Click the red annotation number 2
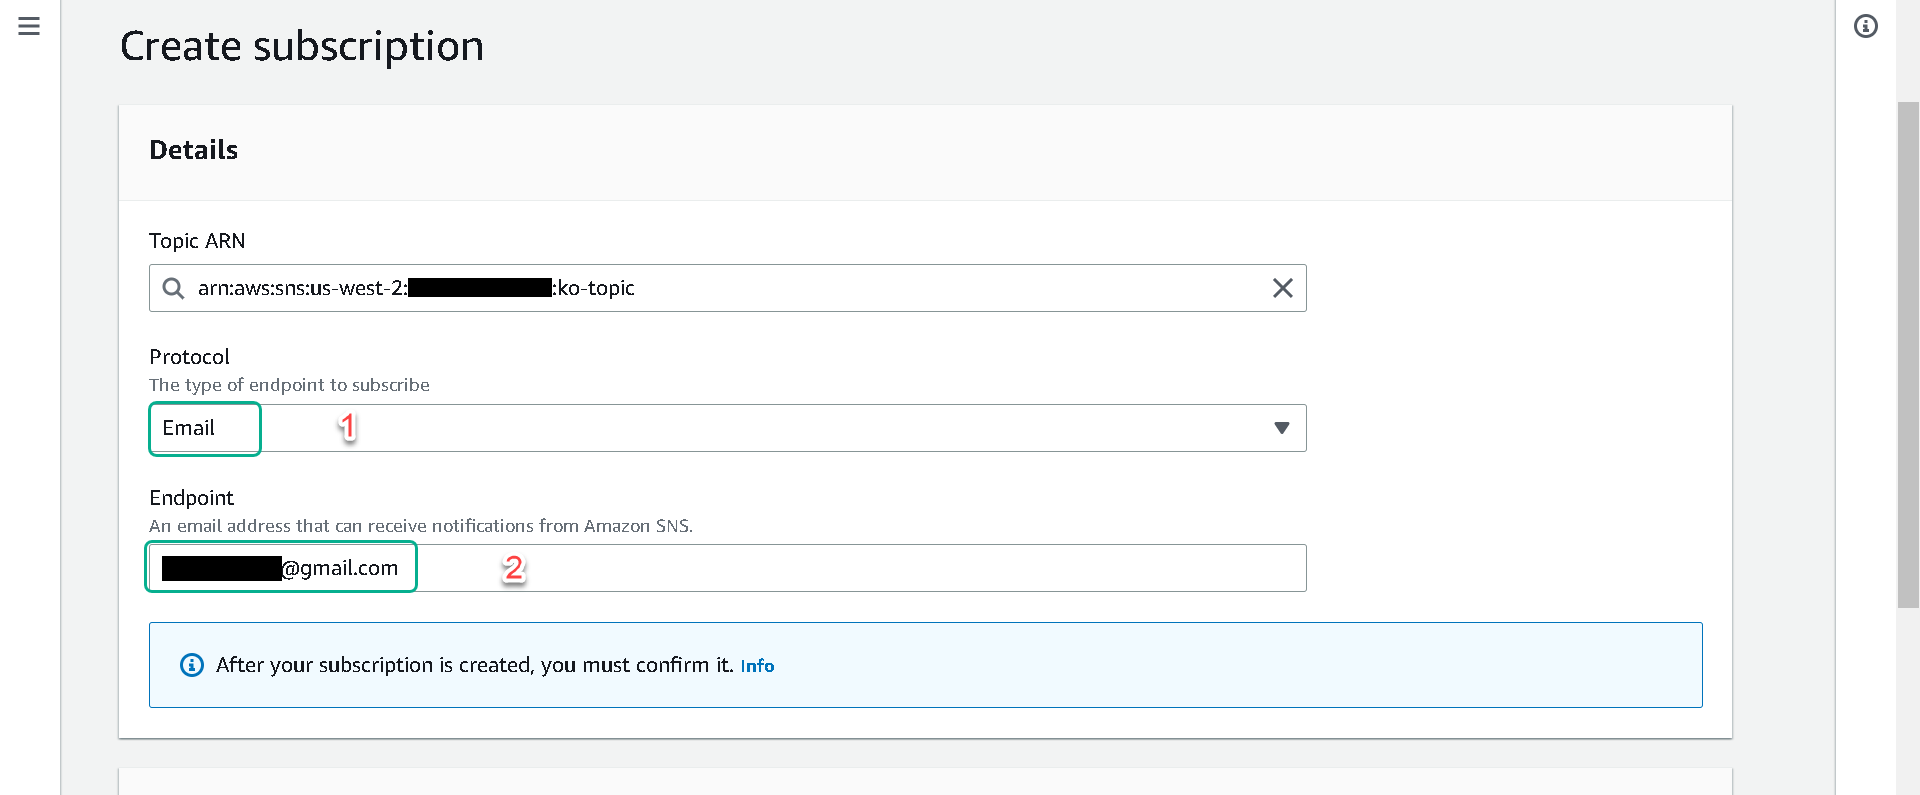Image resolution: width=1920 pixels, height=795 pixels. 513,568
